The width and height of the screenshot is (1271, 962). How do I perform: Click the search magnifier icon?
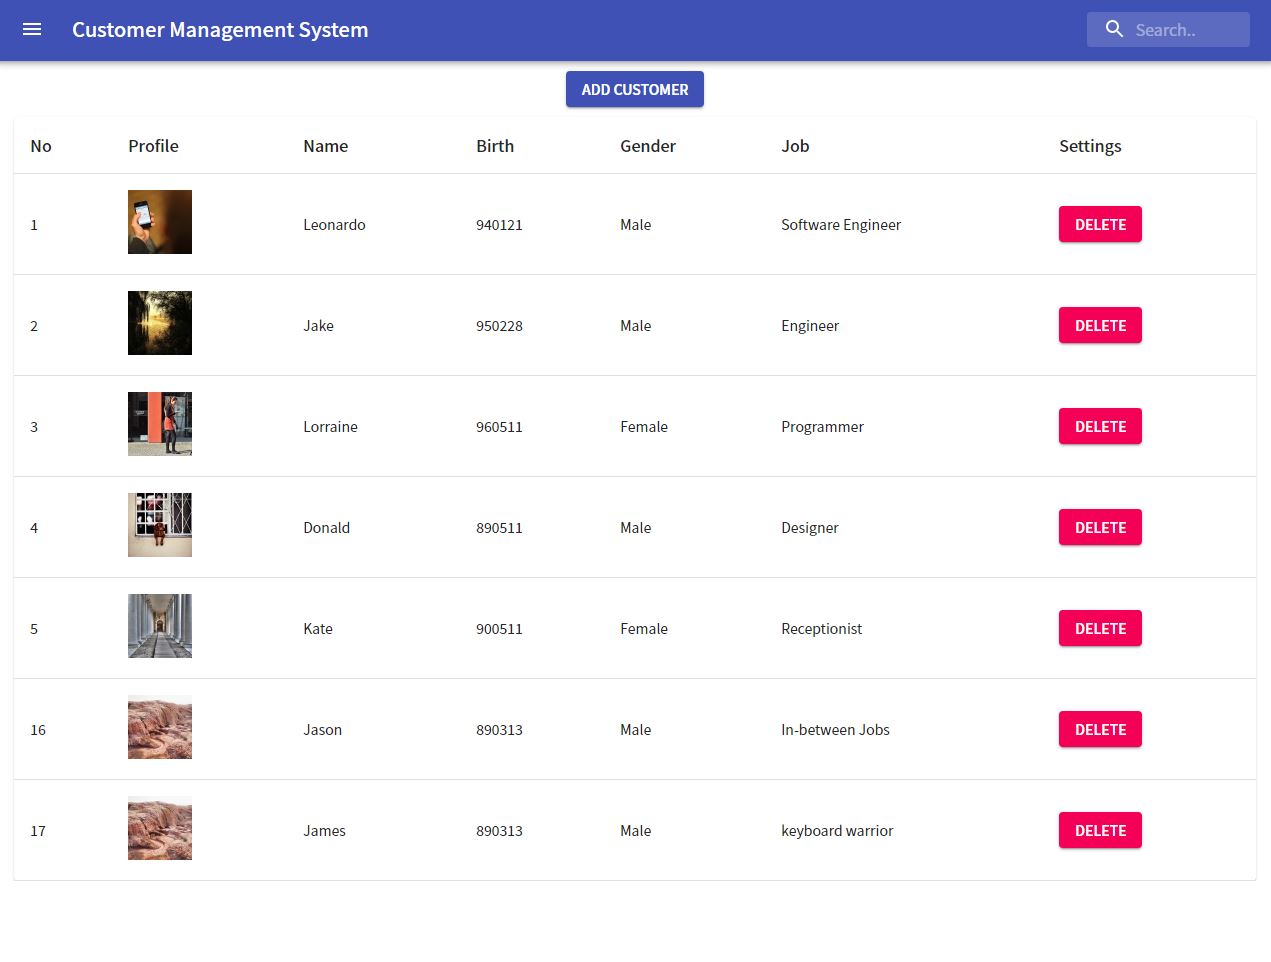click(x=1114, y=29)
